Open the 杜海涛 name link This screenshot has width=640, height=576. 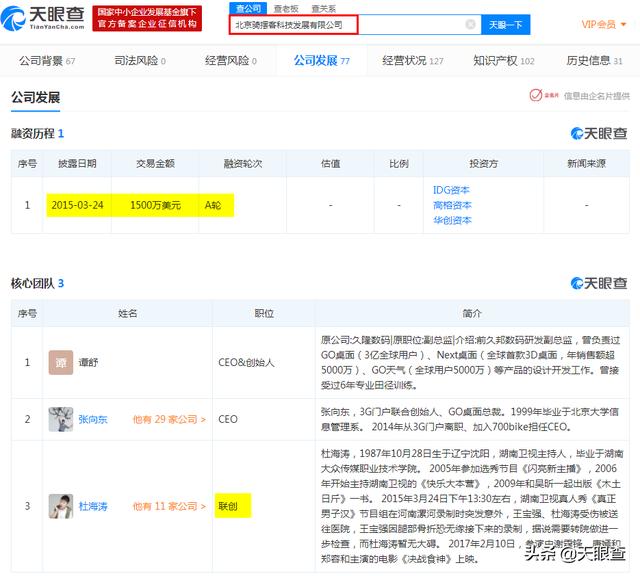pos(93,506)
